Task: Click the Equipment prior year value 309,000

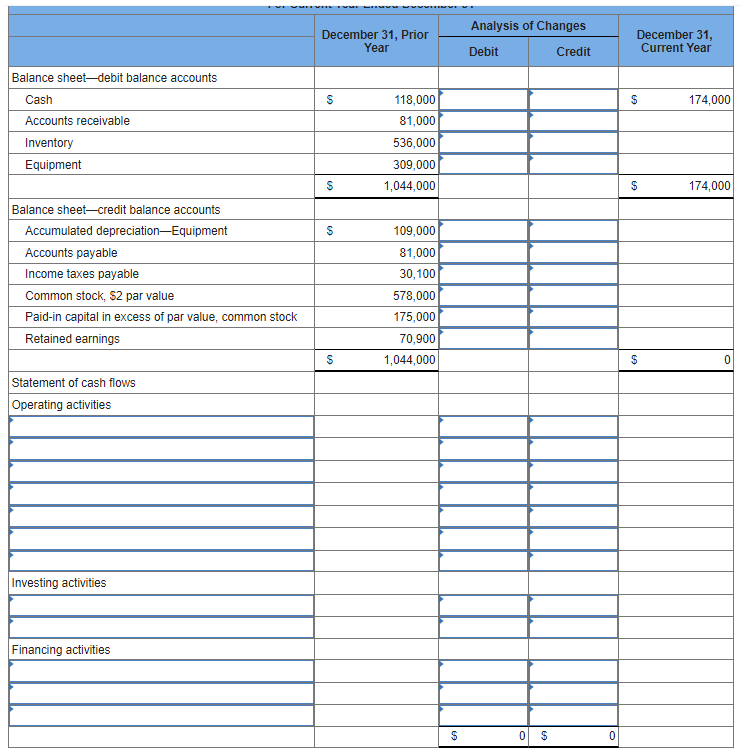Action: click(x=414, y=164)
